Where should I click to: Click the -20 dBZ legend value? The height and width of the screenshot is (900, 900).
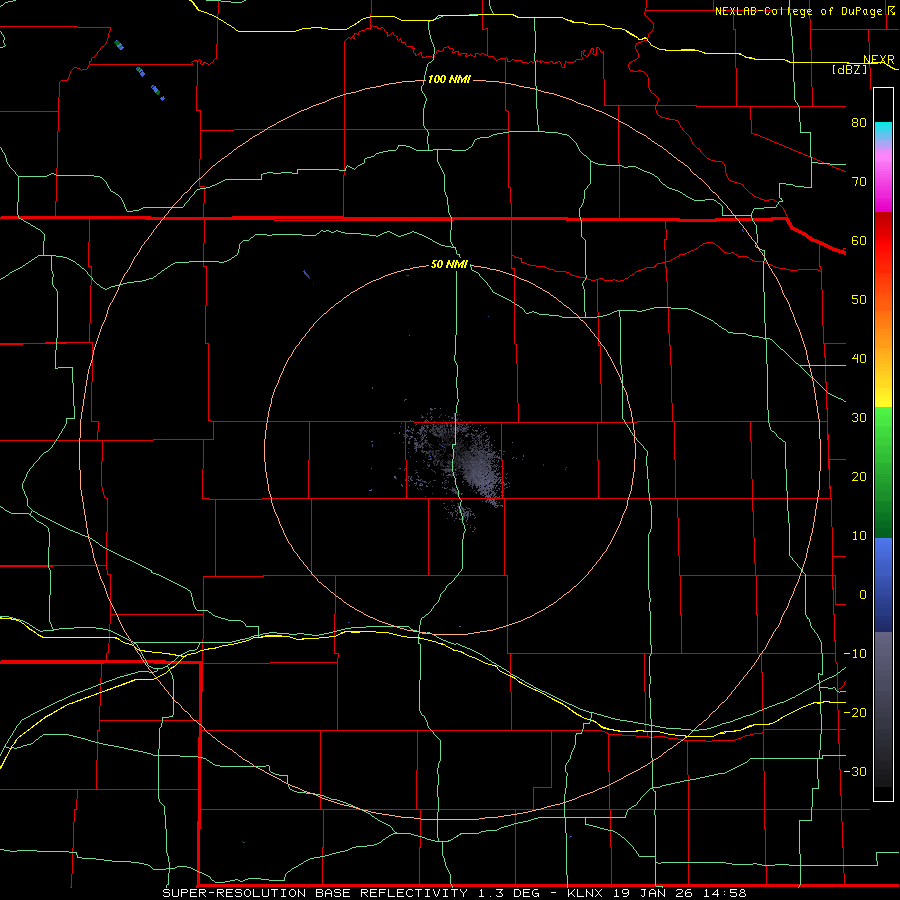coord(855,712)
